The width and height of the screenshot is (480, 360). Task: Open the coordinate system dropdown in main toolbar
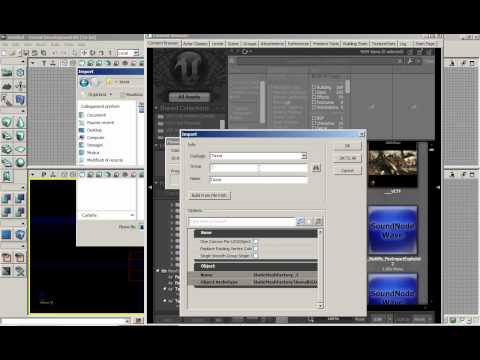coord(136,53)
